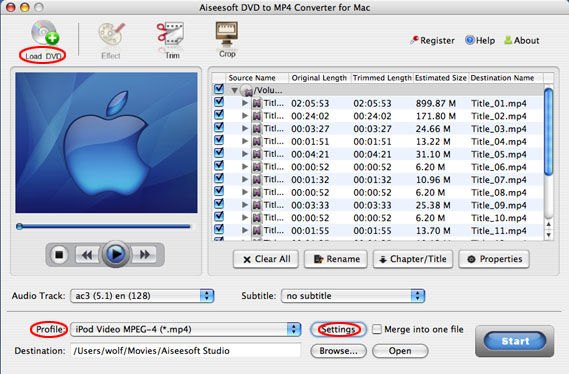Open the Crop tool
The width and height of the screenshot is (569, 374).
click(x=227, y=40)
